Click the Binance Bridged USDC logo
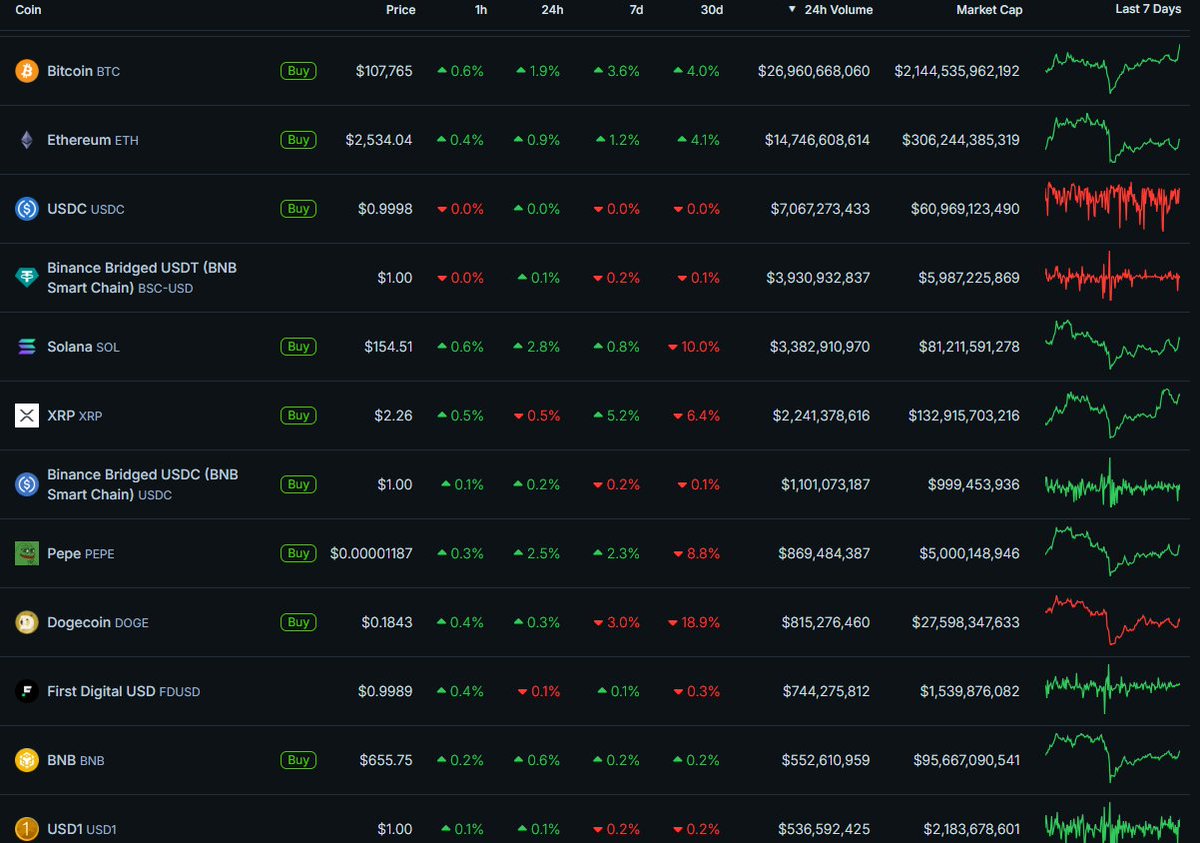Viewport: 1200px width, 843px height. 27,484
